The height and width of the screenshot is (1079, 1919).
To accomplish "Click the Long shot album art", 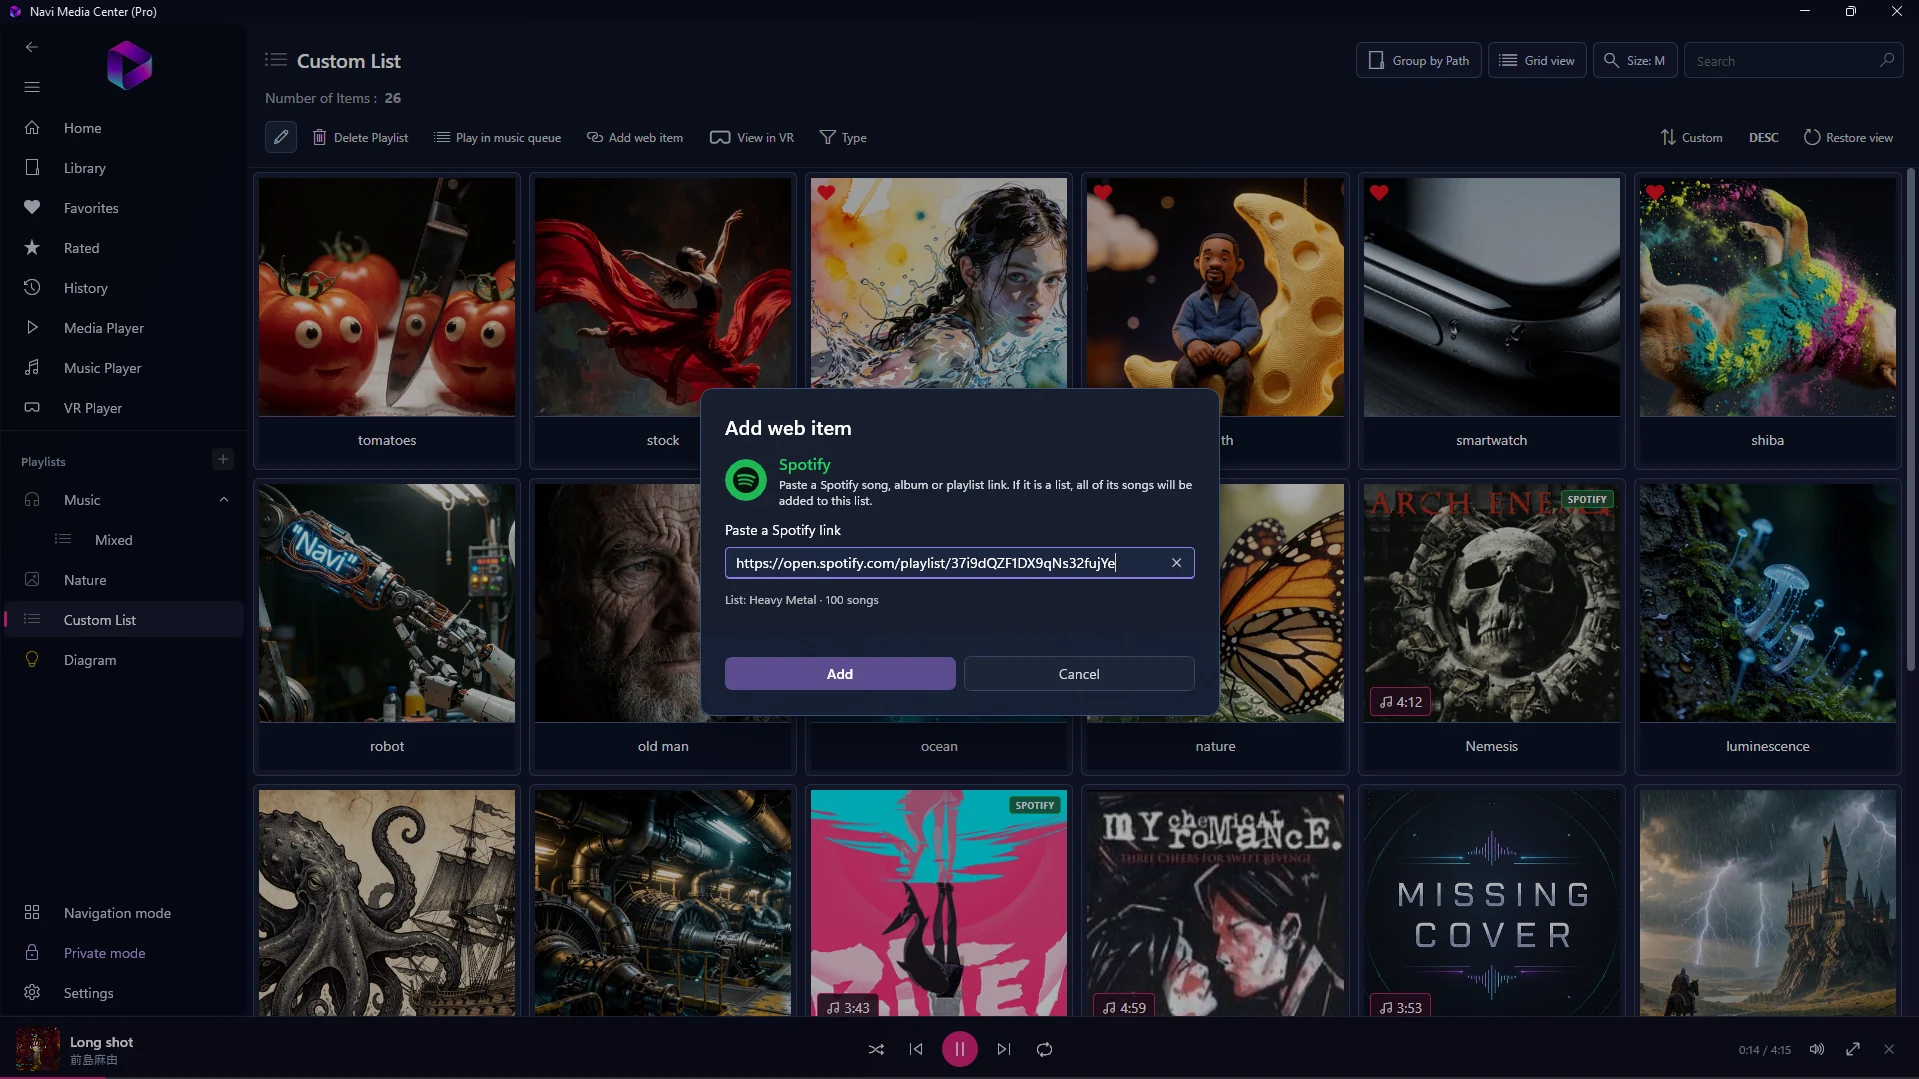I will [37, 1049].
